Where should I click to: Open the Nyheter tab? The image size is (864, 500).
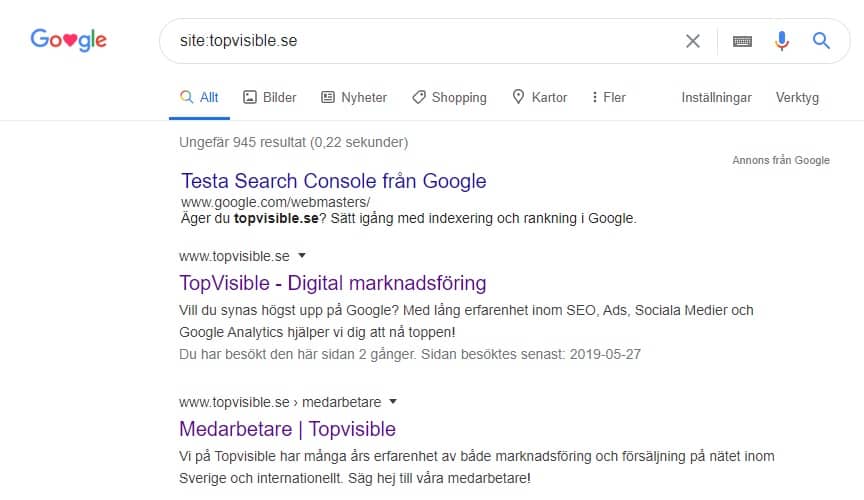354,97
